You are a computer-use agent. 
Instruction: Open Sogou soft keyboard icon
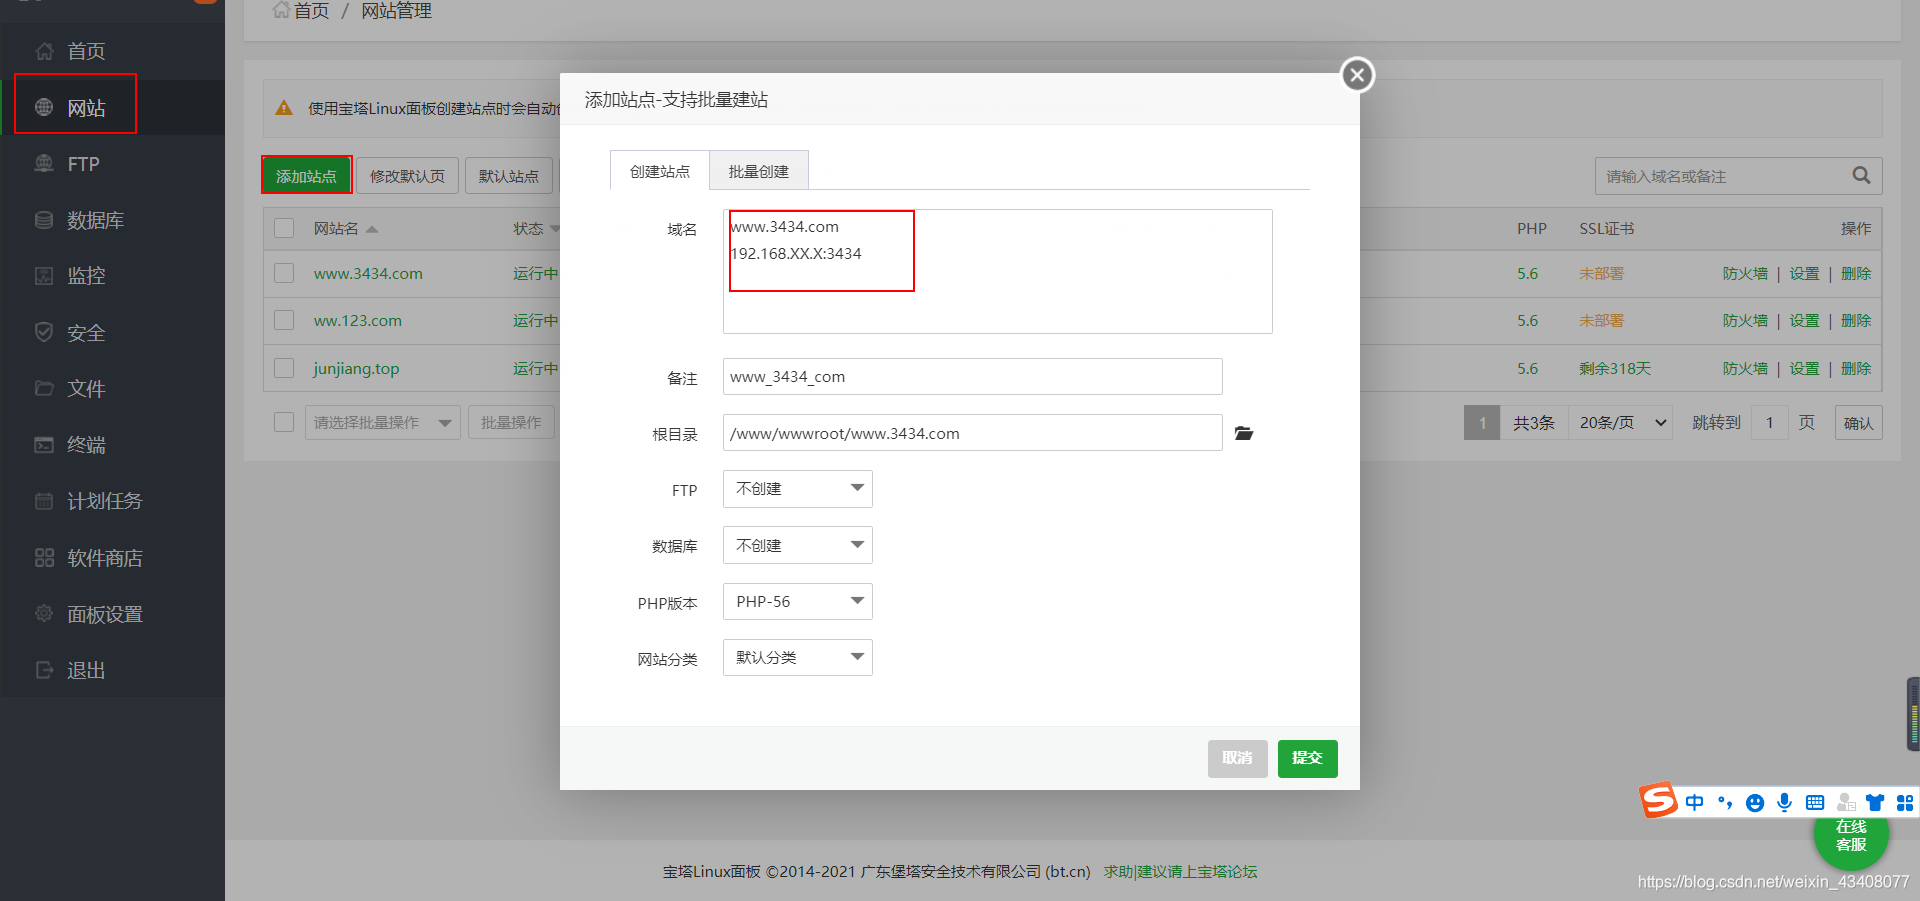(1815, 802)
